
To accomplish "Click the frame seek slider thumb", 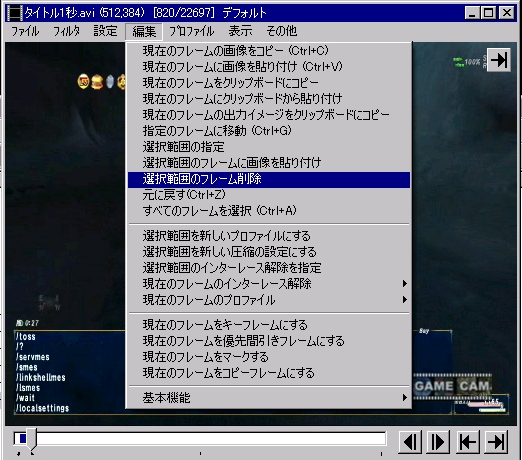I will (32, 440).
